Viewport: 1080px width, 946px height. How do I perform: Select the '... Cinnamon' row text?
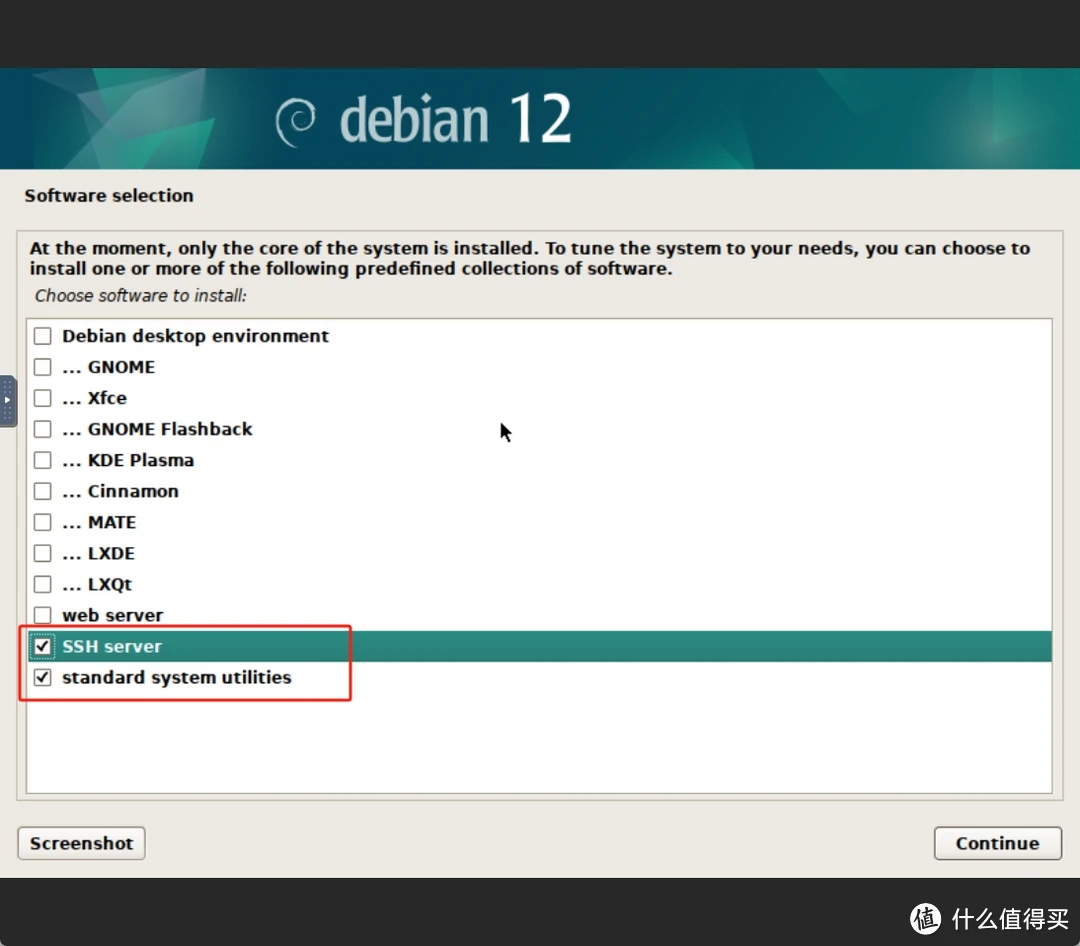coord(121,491)
